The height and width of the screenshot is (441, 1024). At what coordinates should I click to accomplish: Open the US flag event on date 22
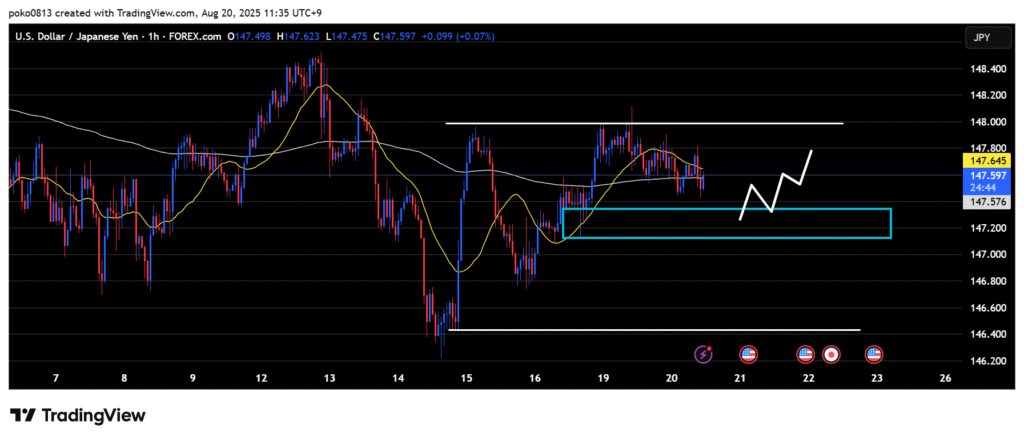[x=805, y=353]
